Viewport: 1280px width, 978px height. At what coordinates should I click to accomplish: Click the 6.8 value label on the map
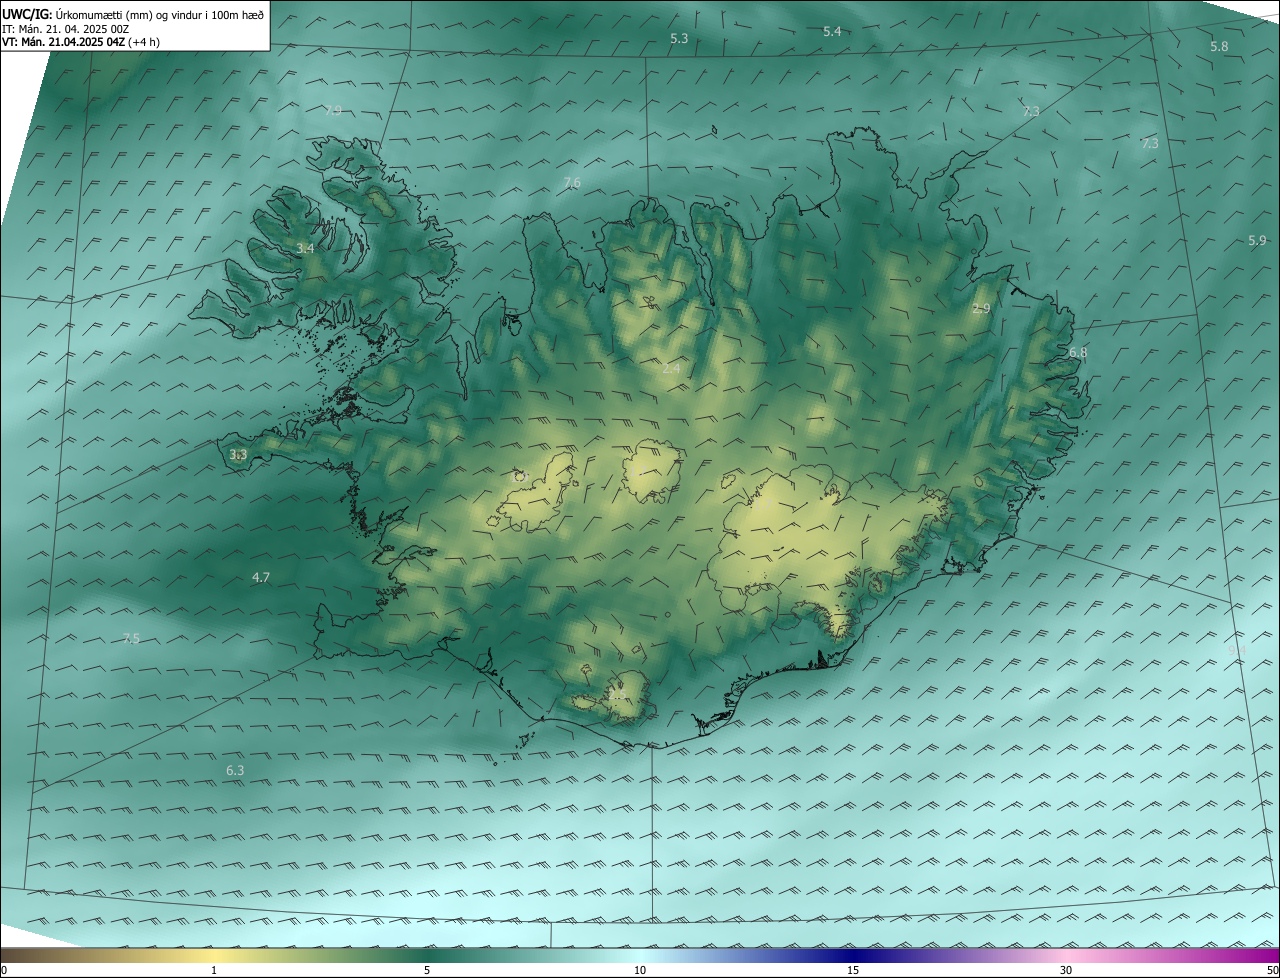(x=1078, y=352)
